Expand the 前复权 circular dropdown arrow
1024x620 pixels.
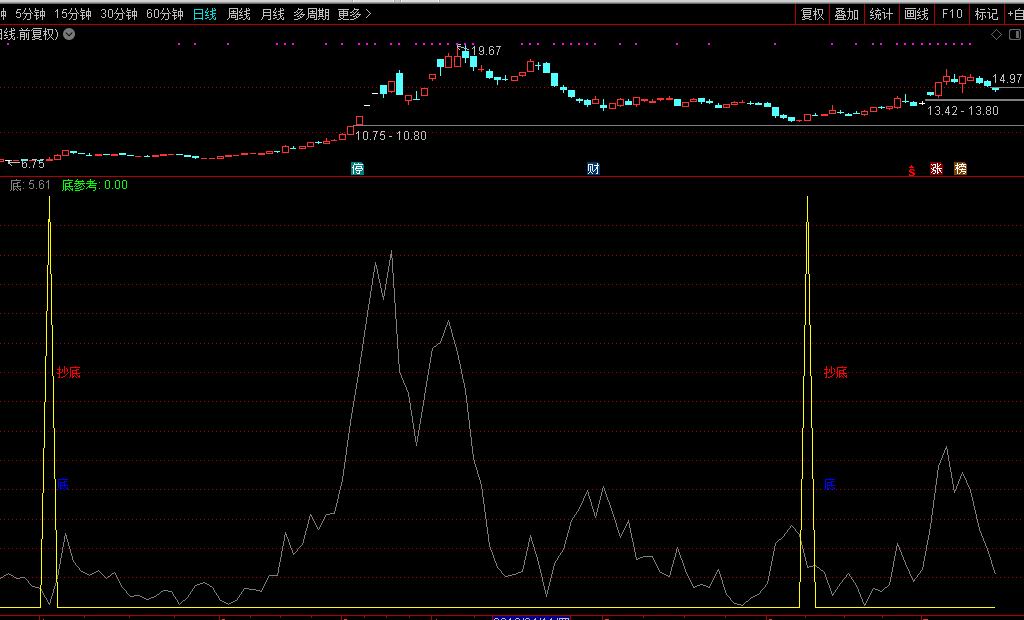point(69,34)
